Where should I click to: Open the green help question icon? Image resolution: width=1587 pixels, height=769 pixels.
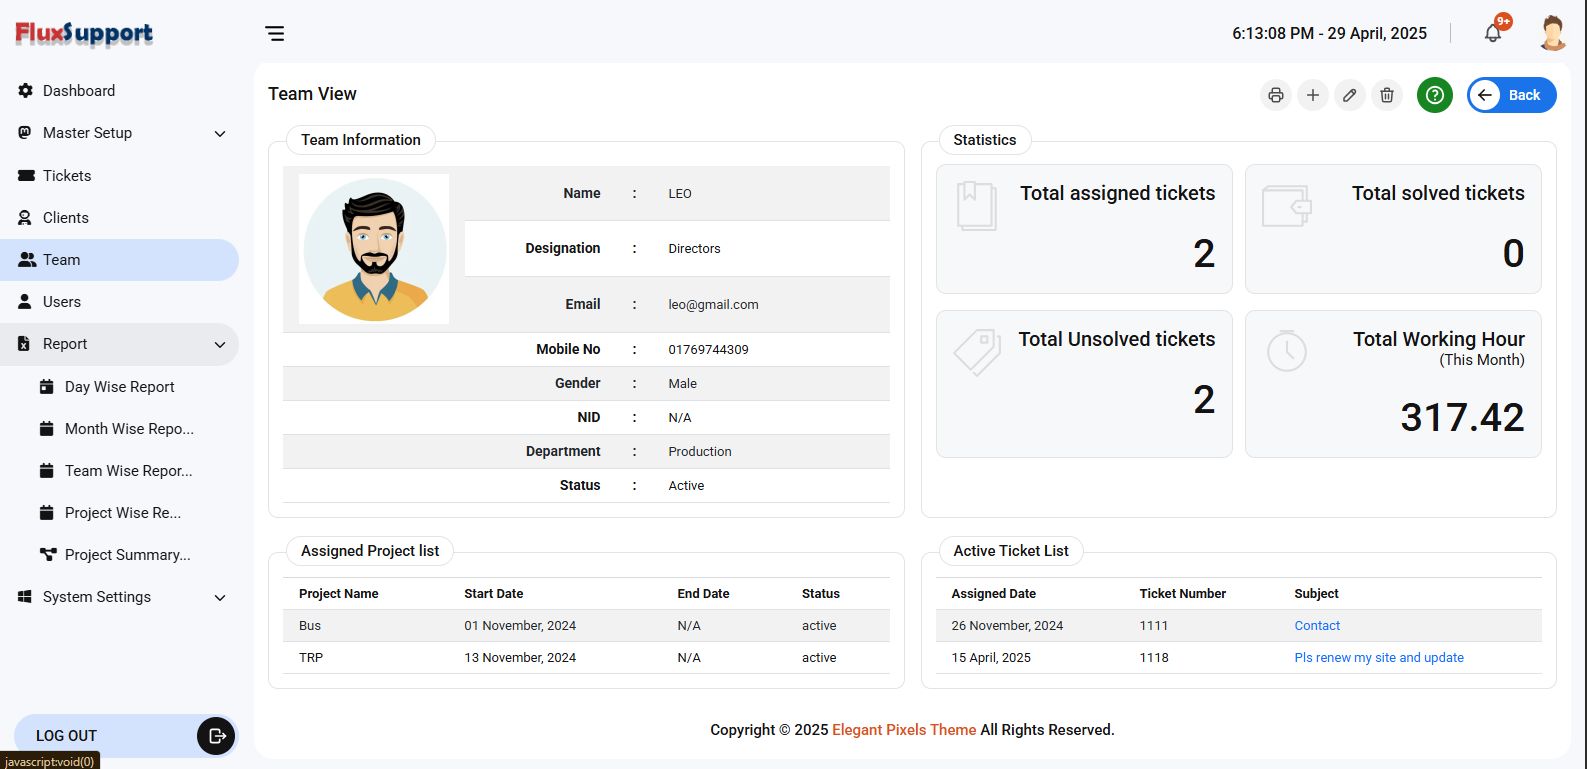point(1435,95)
